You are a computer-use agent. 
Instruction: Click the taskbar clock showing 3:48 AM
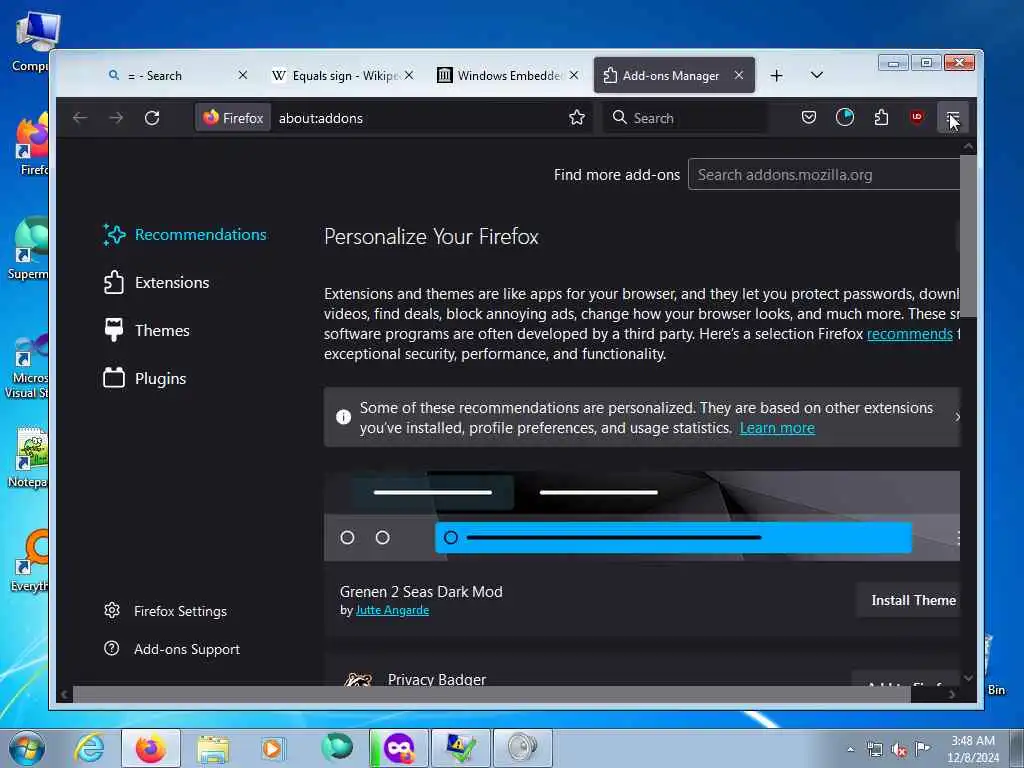pos(972,749)
